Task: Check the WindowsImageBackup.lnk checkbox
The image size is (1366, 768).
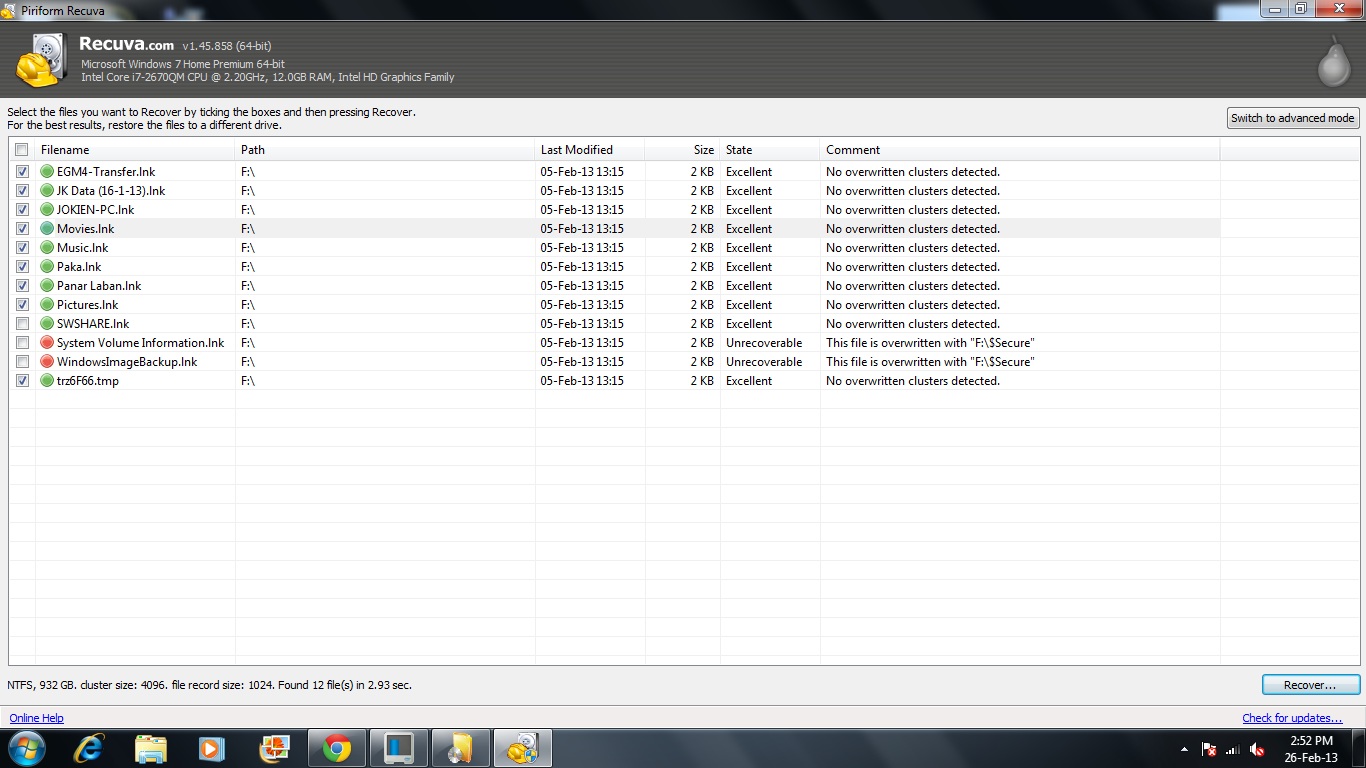Action: pos(22,362)
